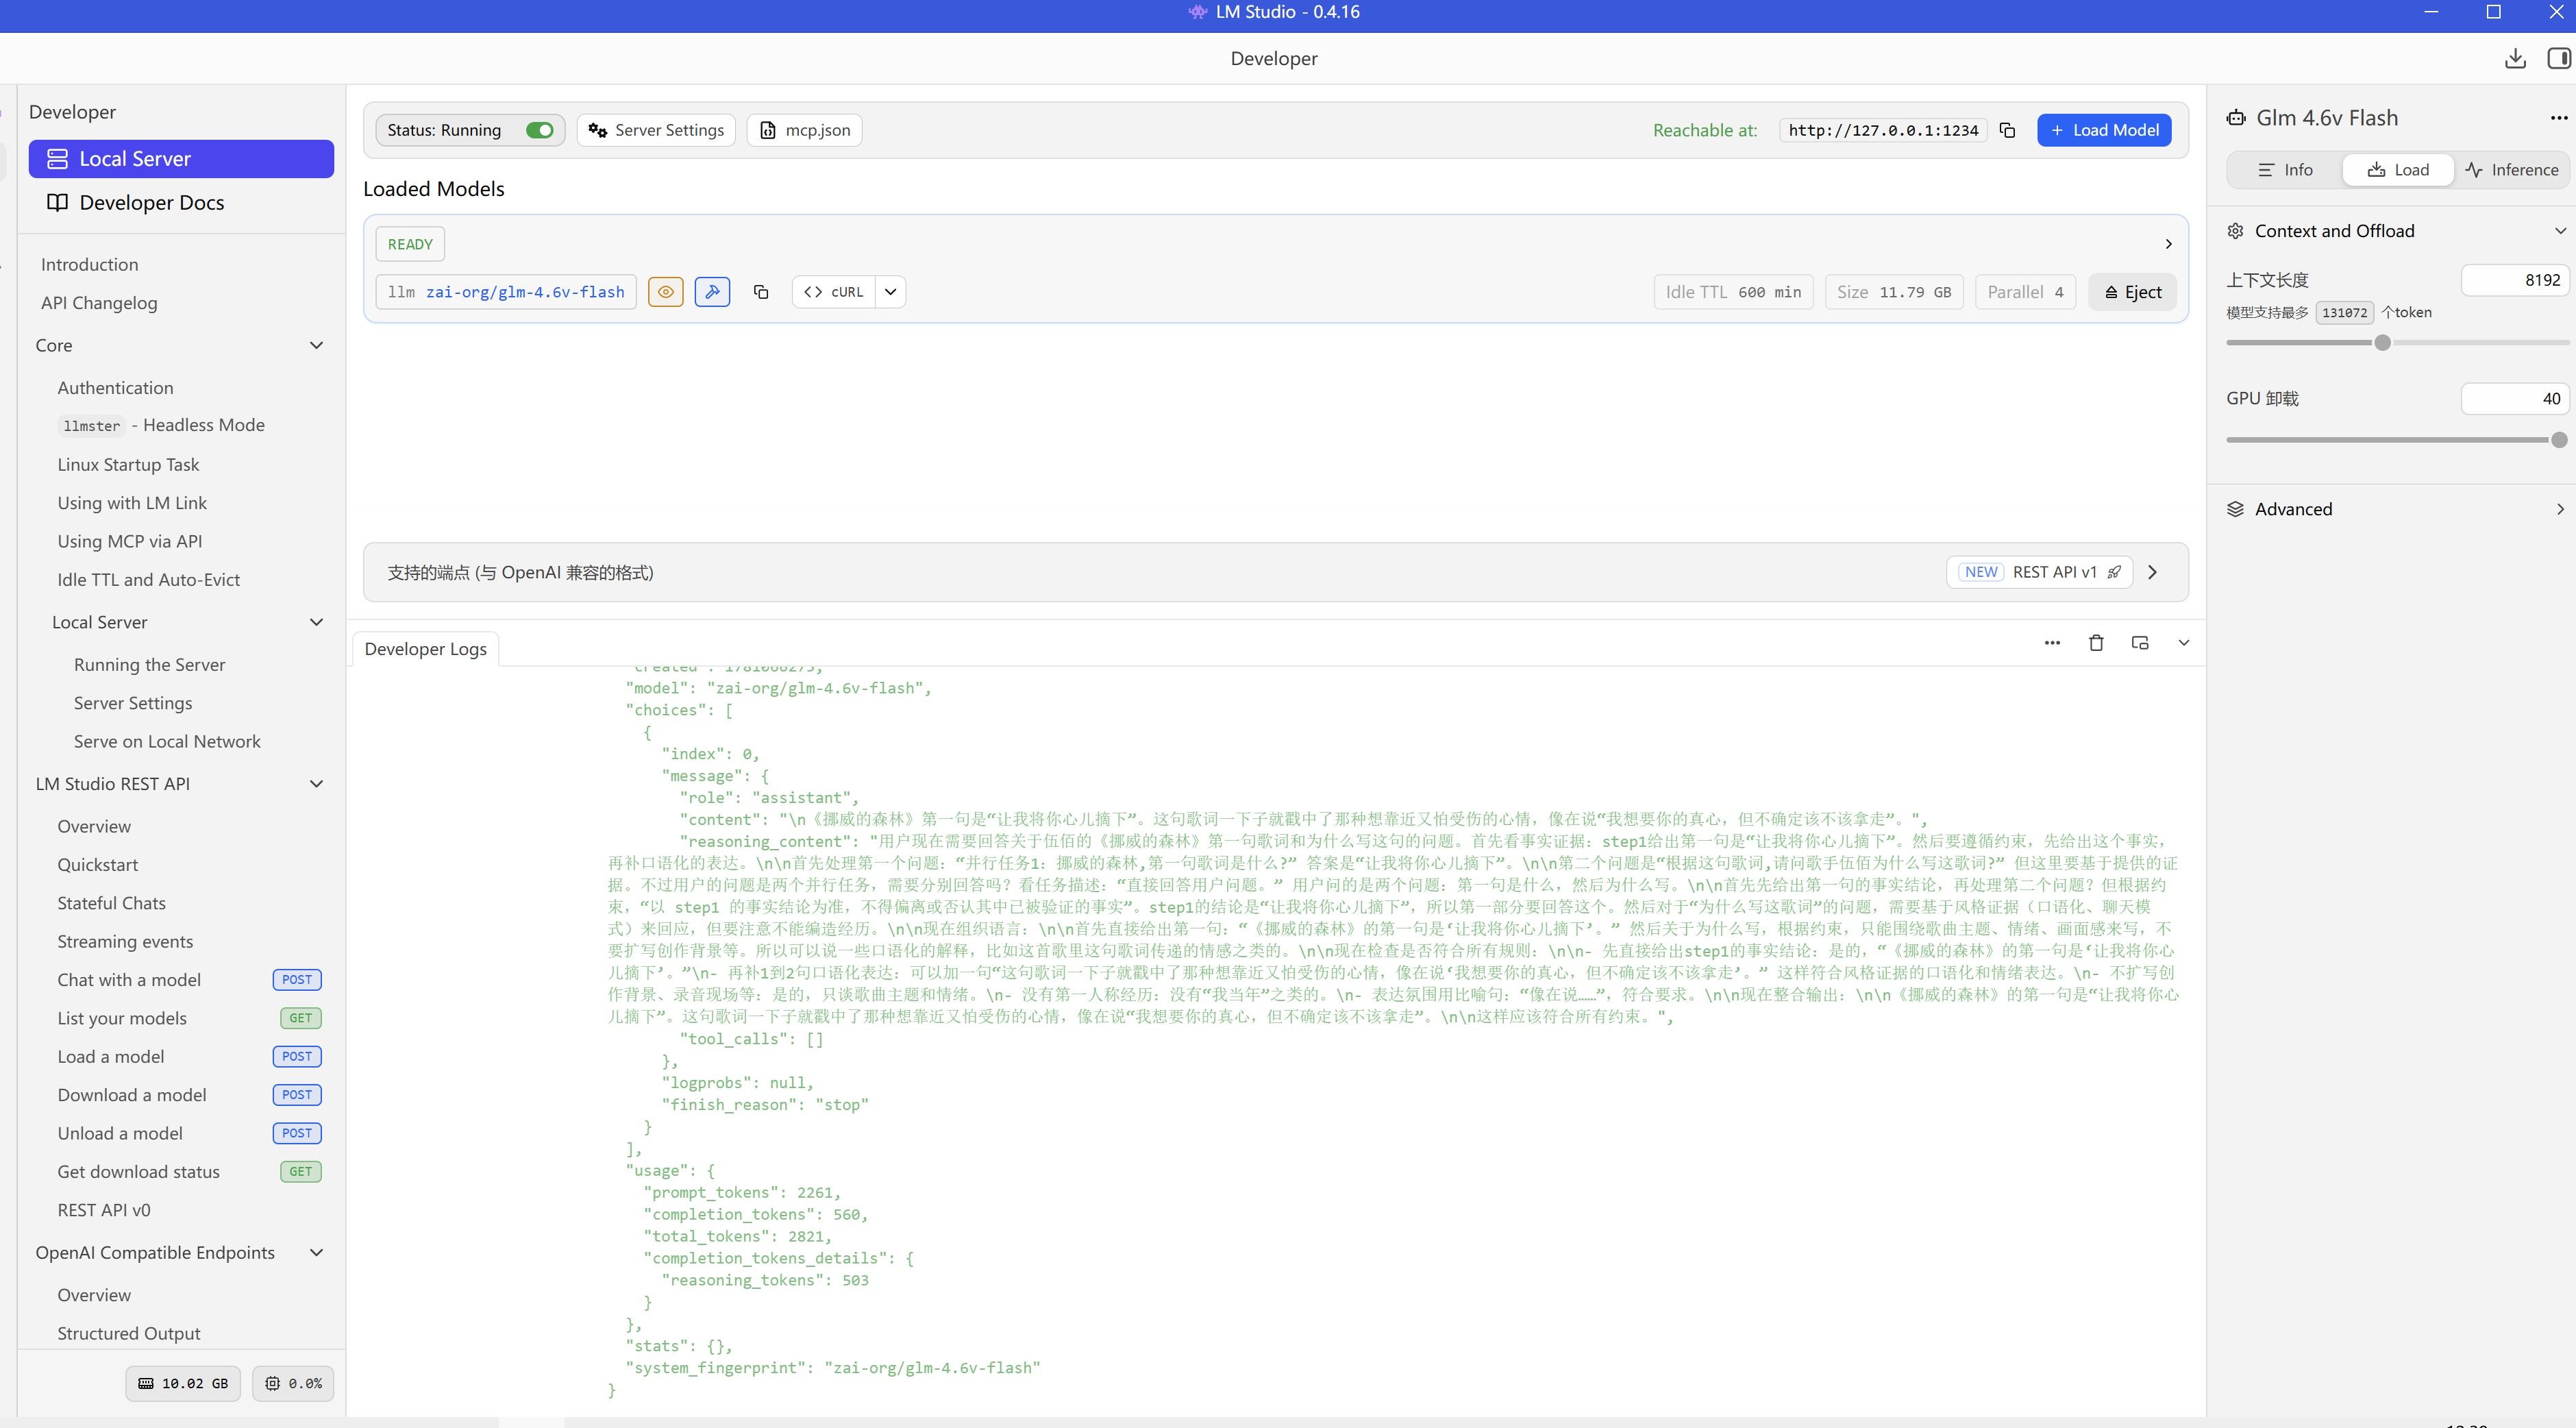Open Get download status GET endpoint
The image size is (2576, 1428).
click(189, 1172)
